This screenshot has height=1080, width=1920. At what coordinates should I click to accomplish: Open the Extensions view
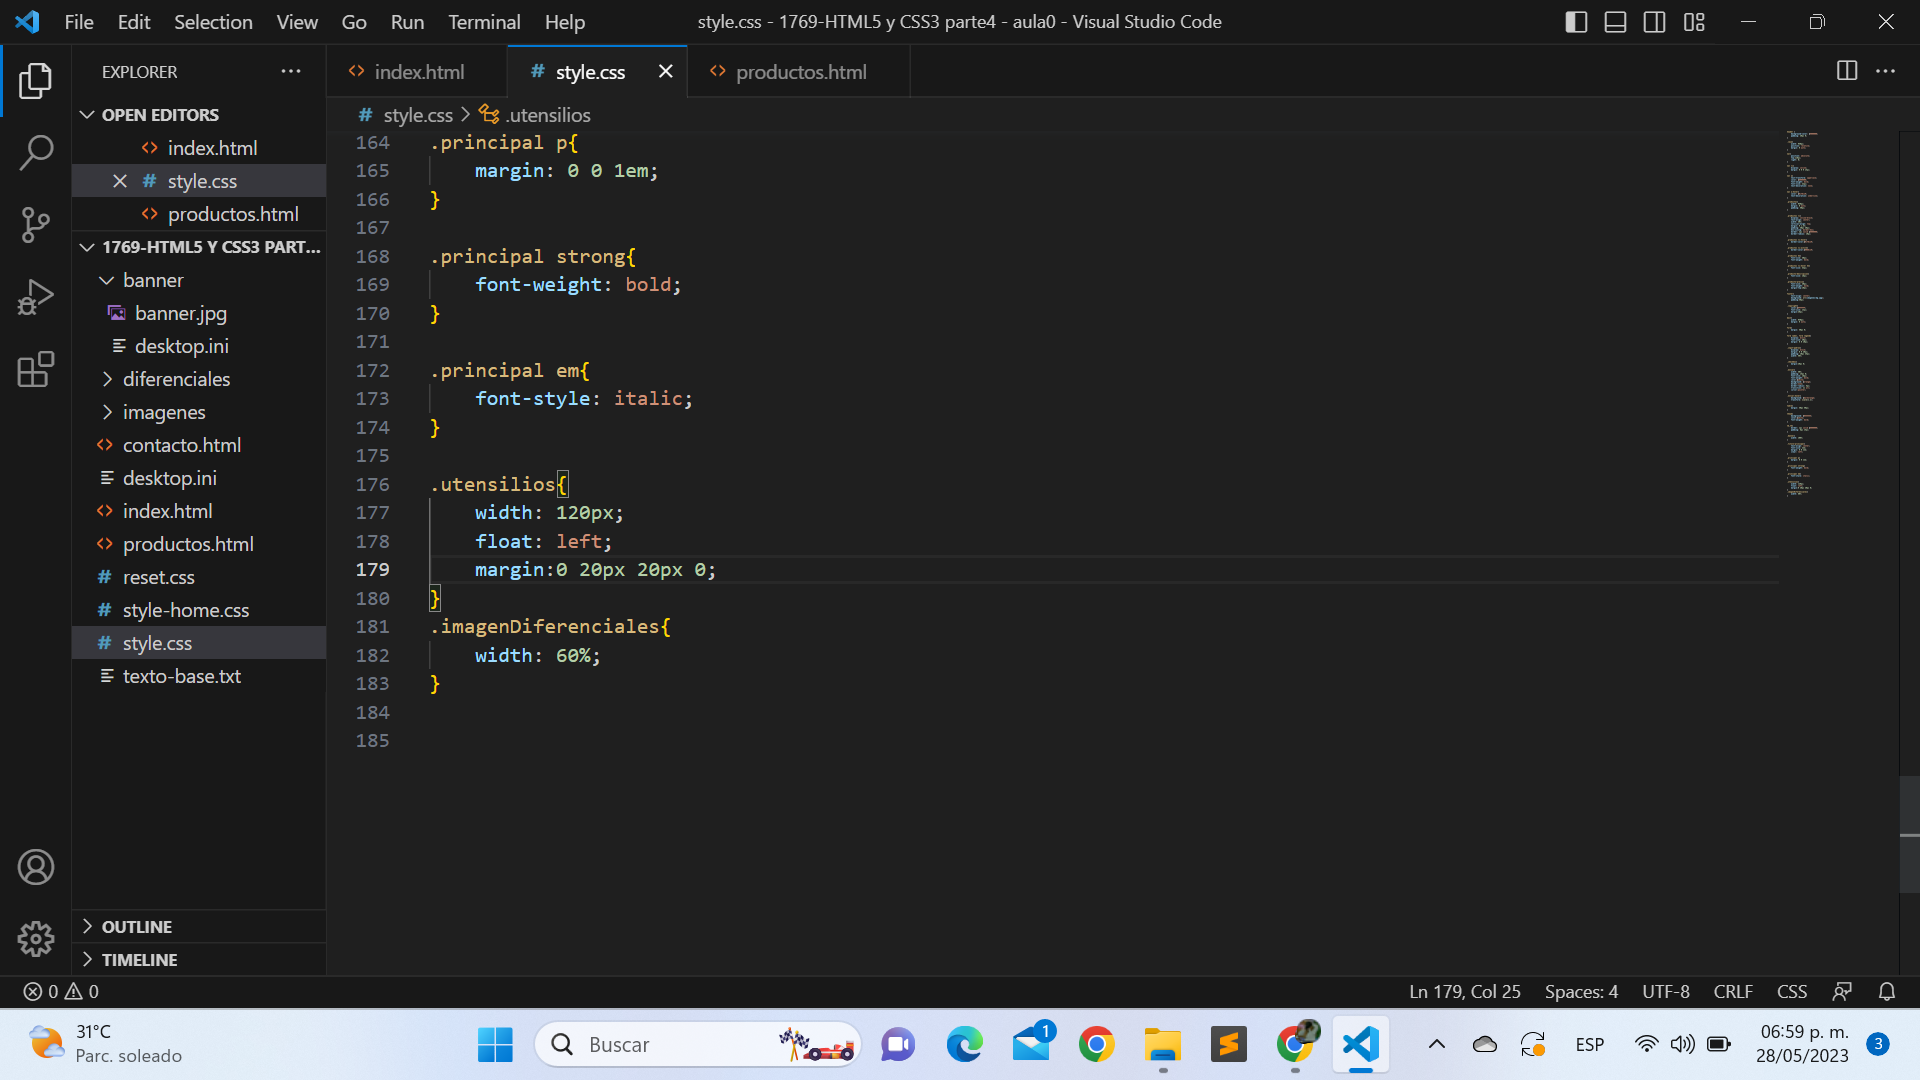tap(36, 369)
